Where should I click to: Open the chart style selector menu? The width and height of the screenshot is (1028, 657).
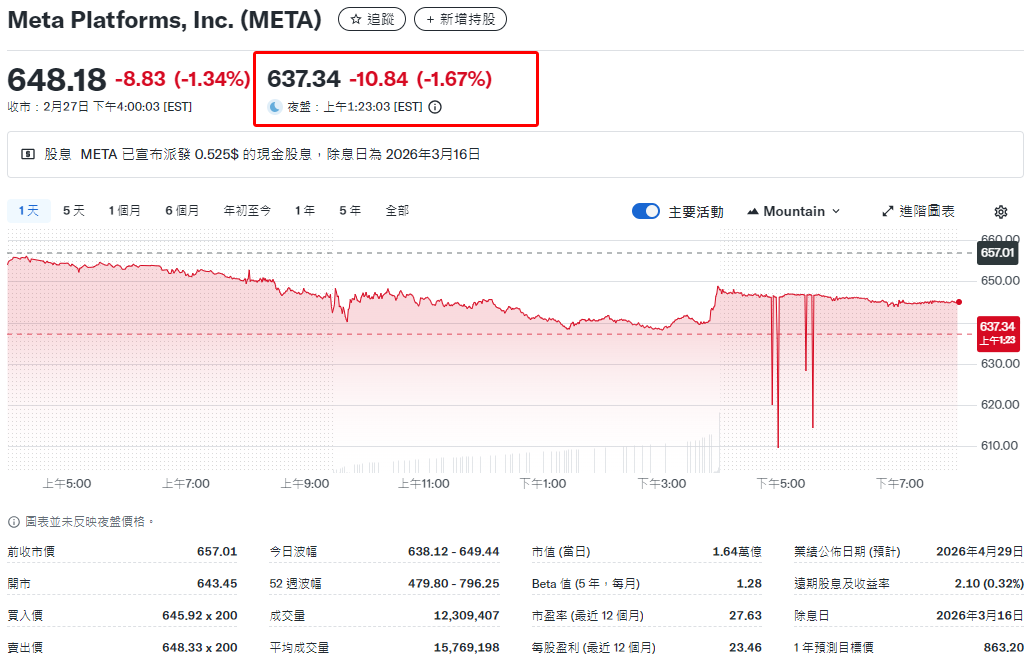793,211
